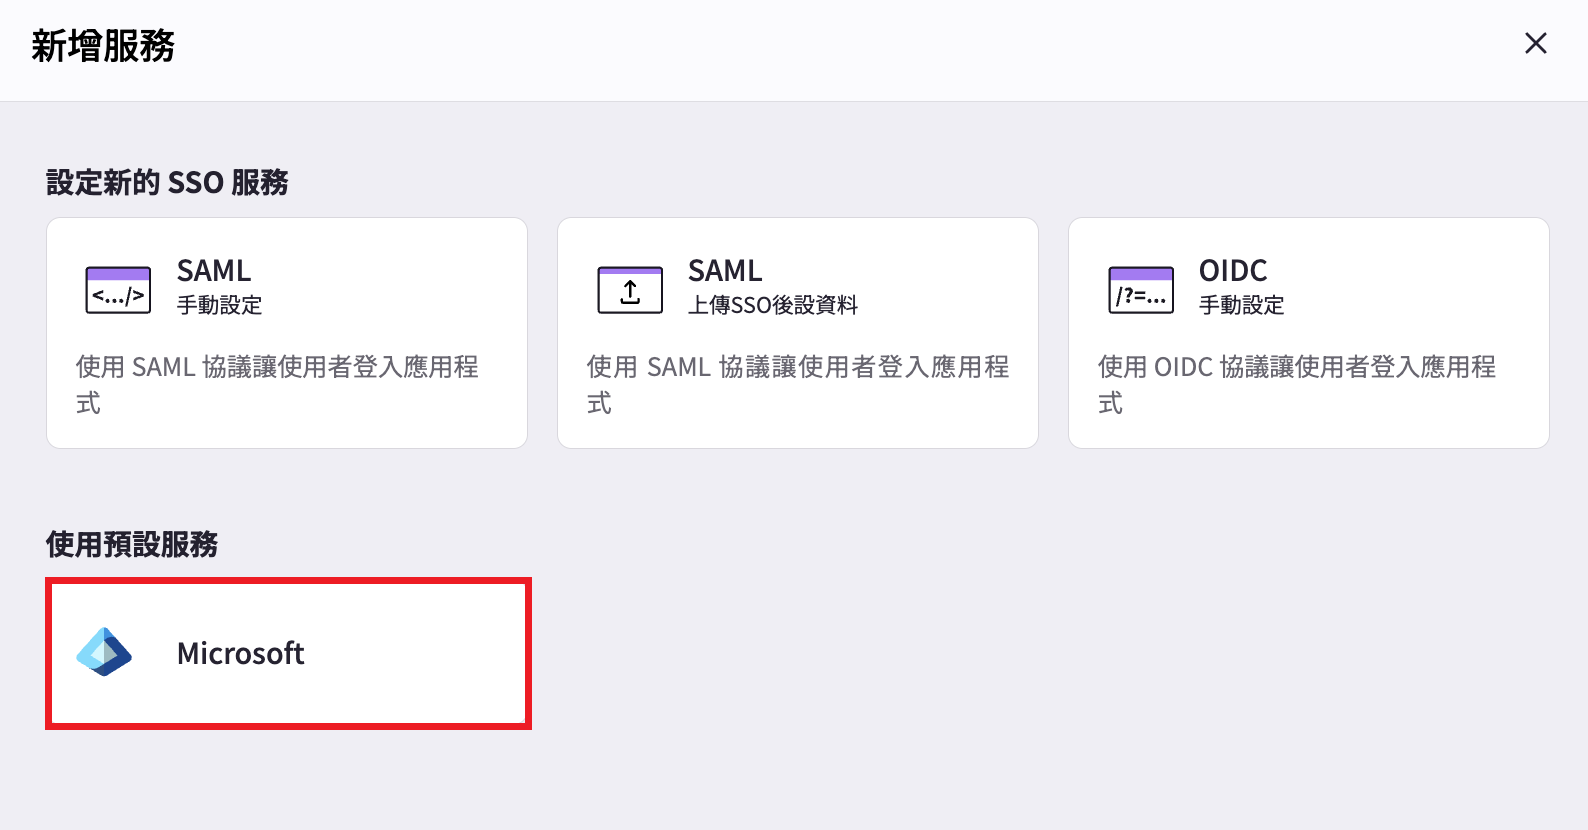Click the Microsoft Entra logo icon
This screenshot has width=1588, height=830.
[x=104, y=652]
